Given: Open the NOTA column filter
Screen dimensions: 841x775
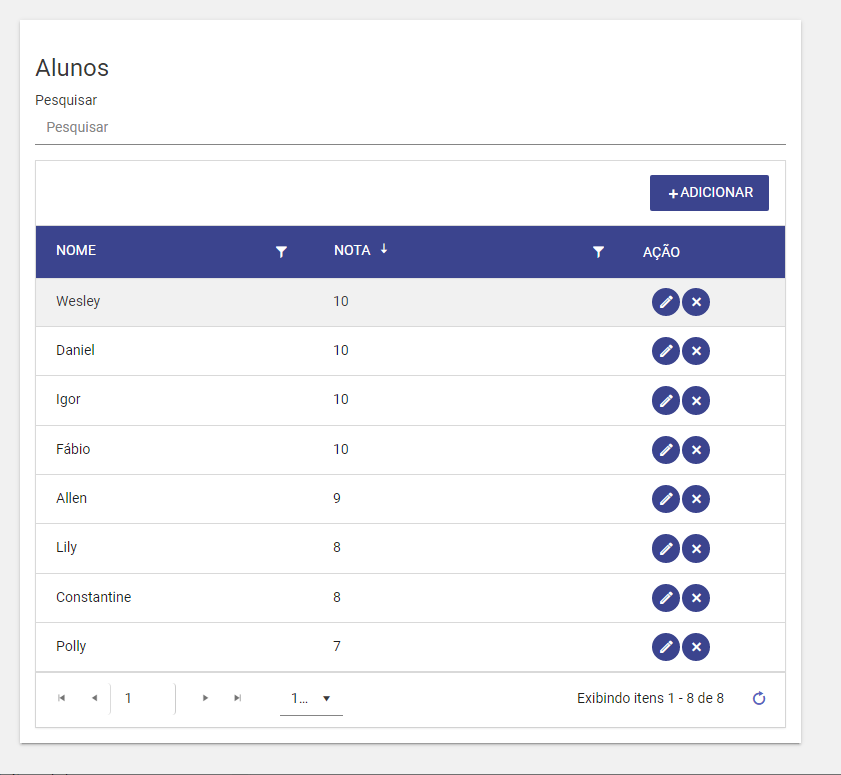Looking at the screenshot, I should pyautogui.click(x=599, y=252).
